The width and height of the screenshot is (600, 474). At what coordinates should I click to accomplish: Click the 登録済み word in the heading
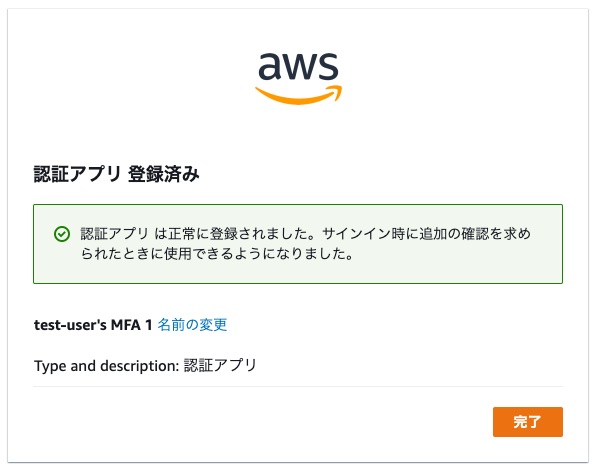[164, 174]
